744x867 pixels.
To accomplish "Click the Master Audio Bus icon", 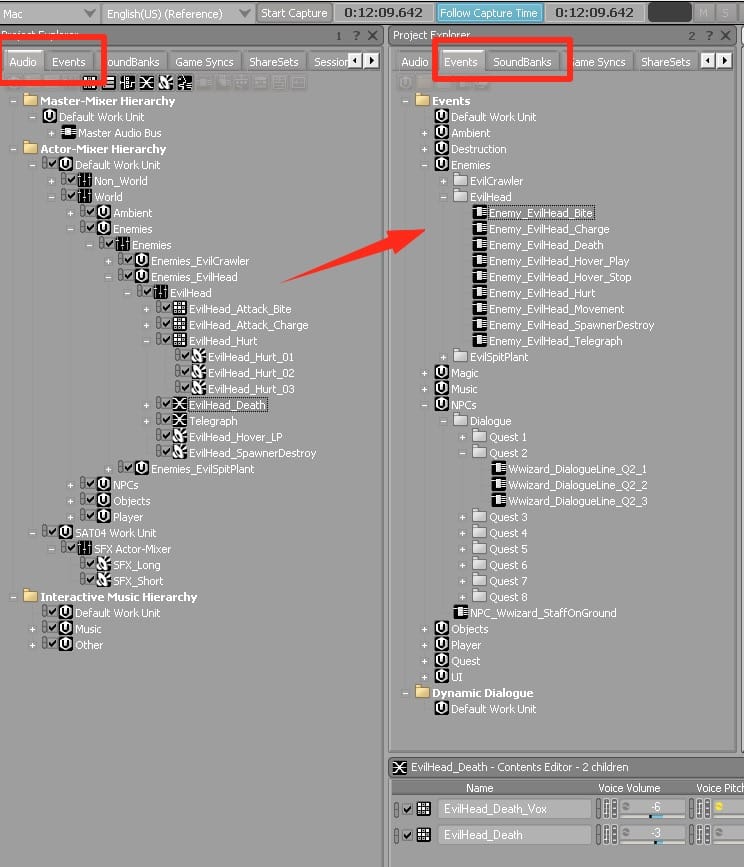I will coord(69,133).
